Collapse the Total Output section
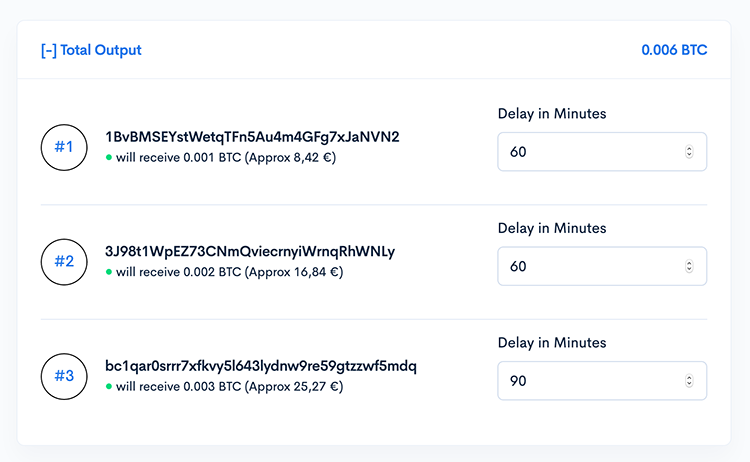The height and width of the screenshot is (462, 750). point(91,50)
